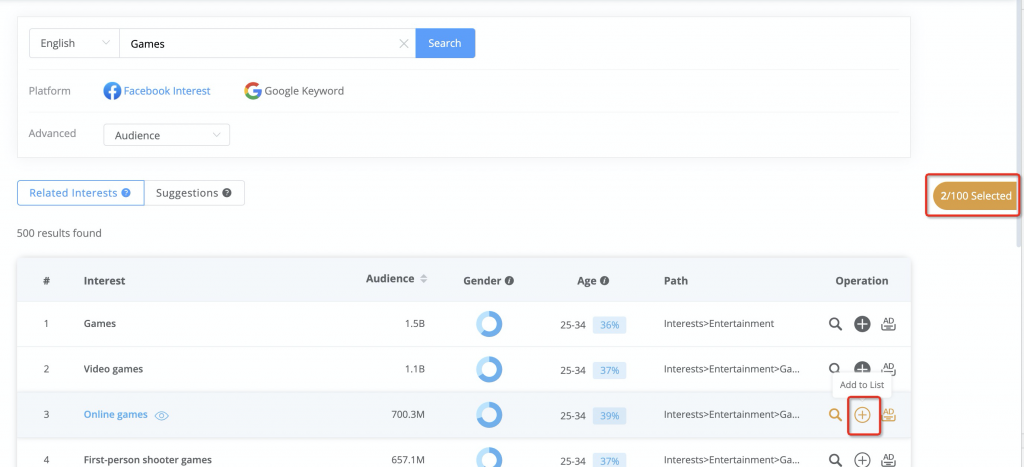Click the 500 results found text
This screenshot has width=1024, height=467.
[x=59, y=233]
